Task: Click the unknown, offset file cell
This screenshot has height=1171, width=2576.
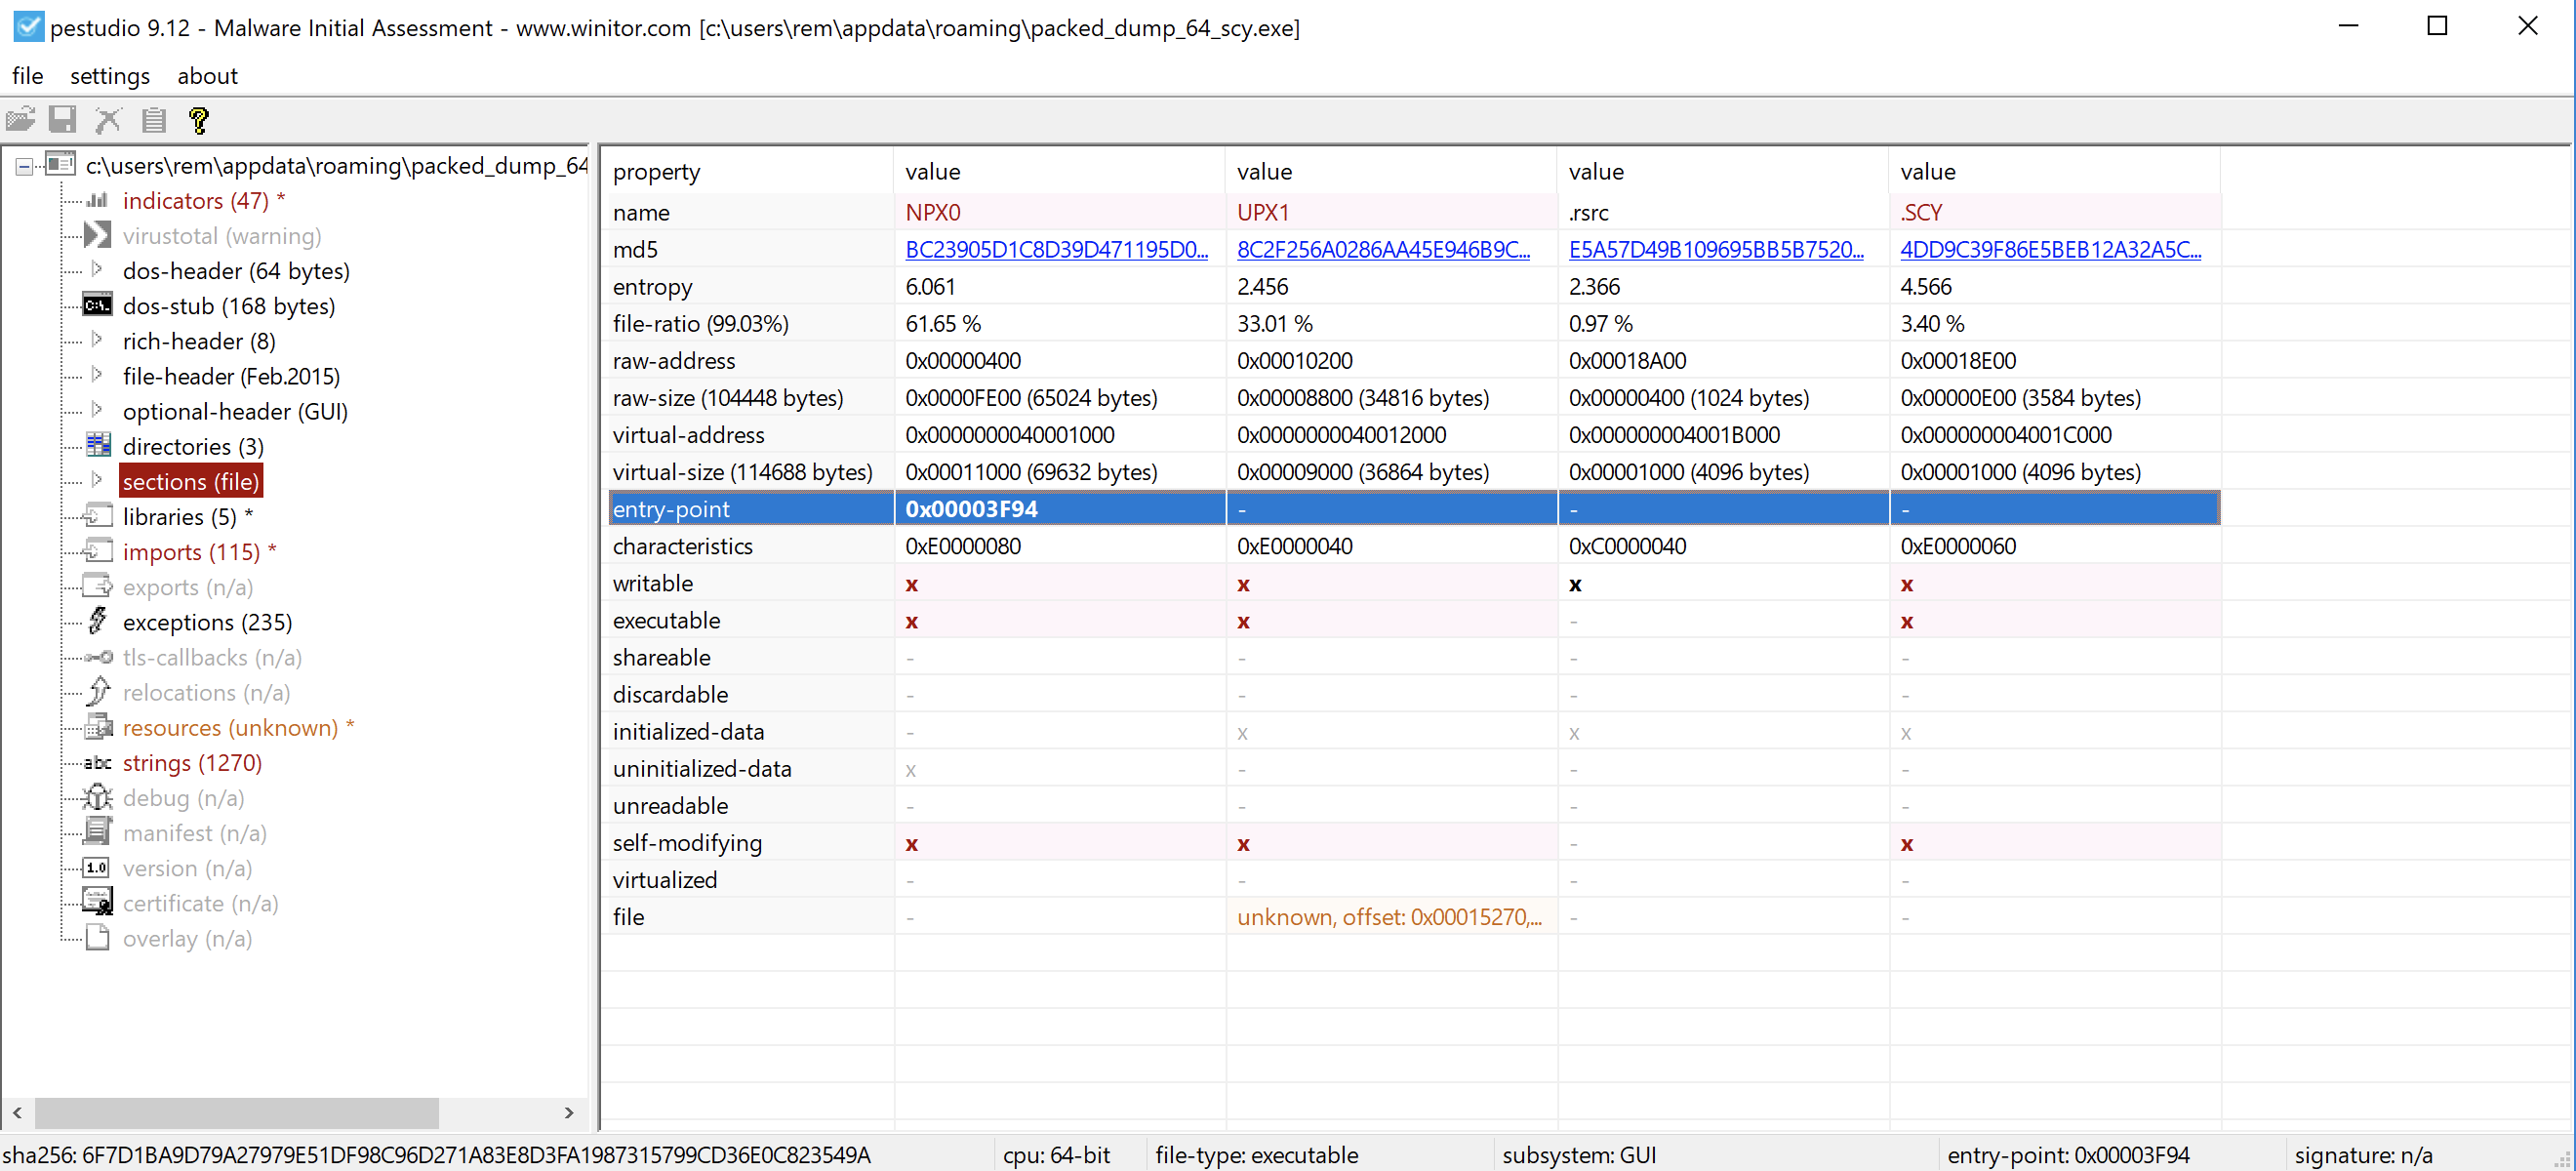Action: pos(1390,917)
